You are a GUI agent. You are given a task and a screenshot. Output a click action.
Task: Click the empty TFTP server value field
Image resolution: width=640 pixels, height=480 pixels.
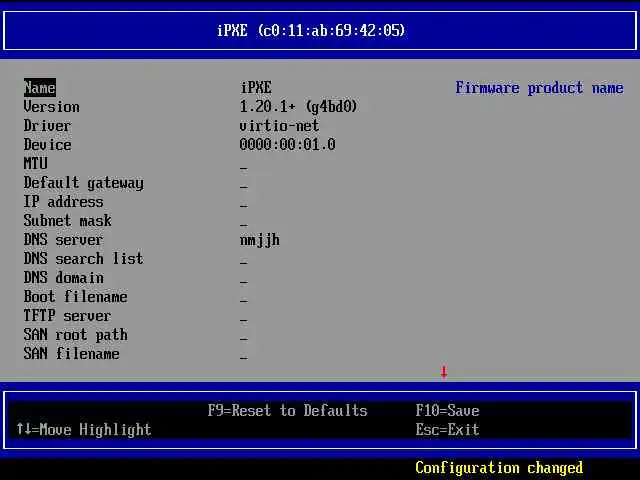click(244, 320)
